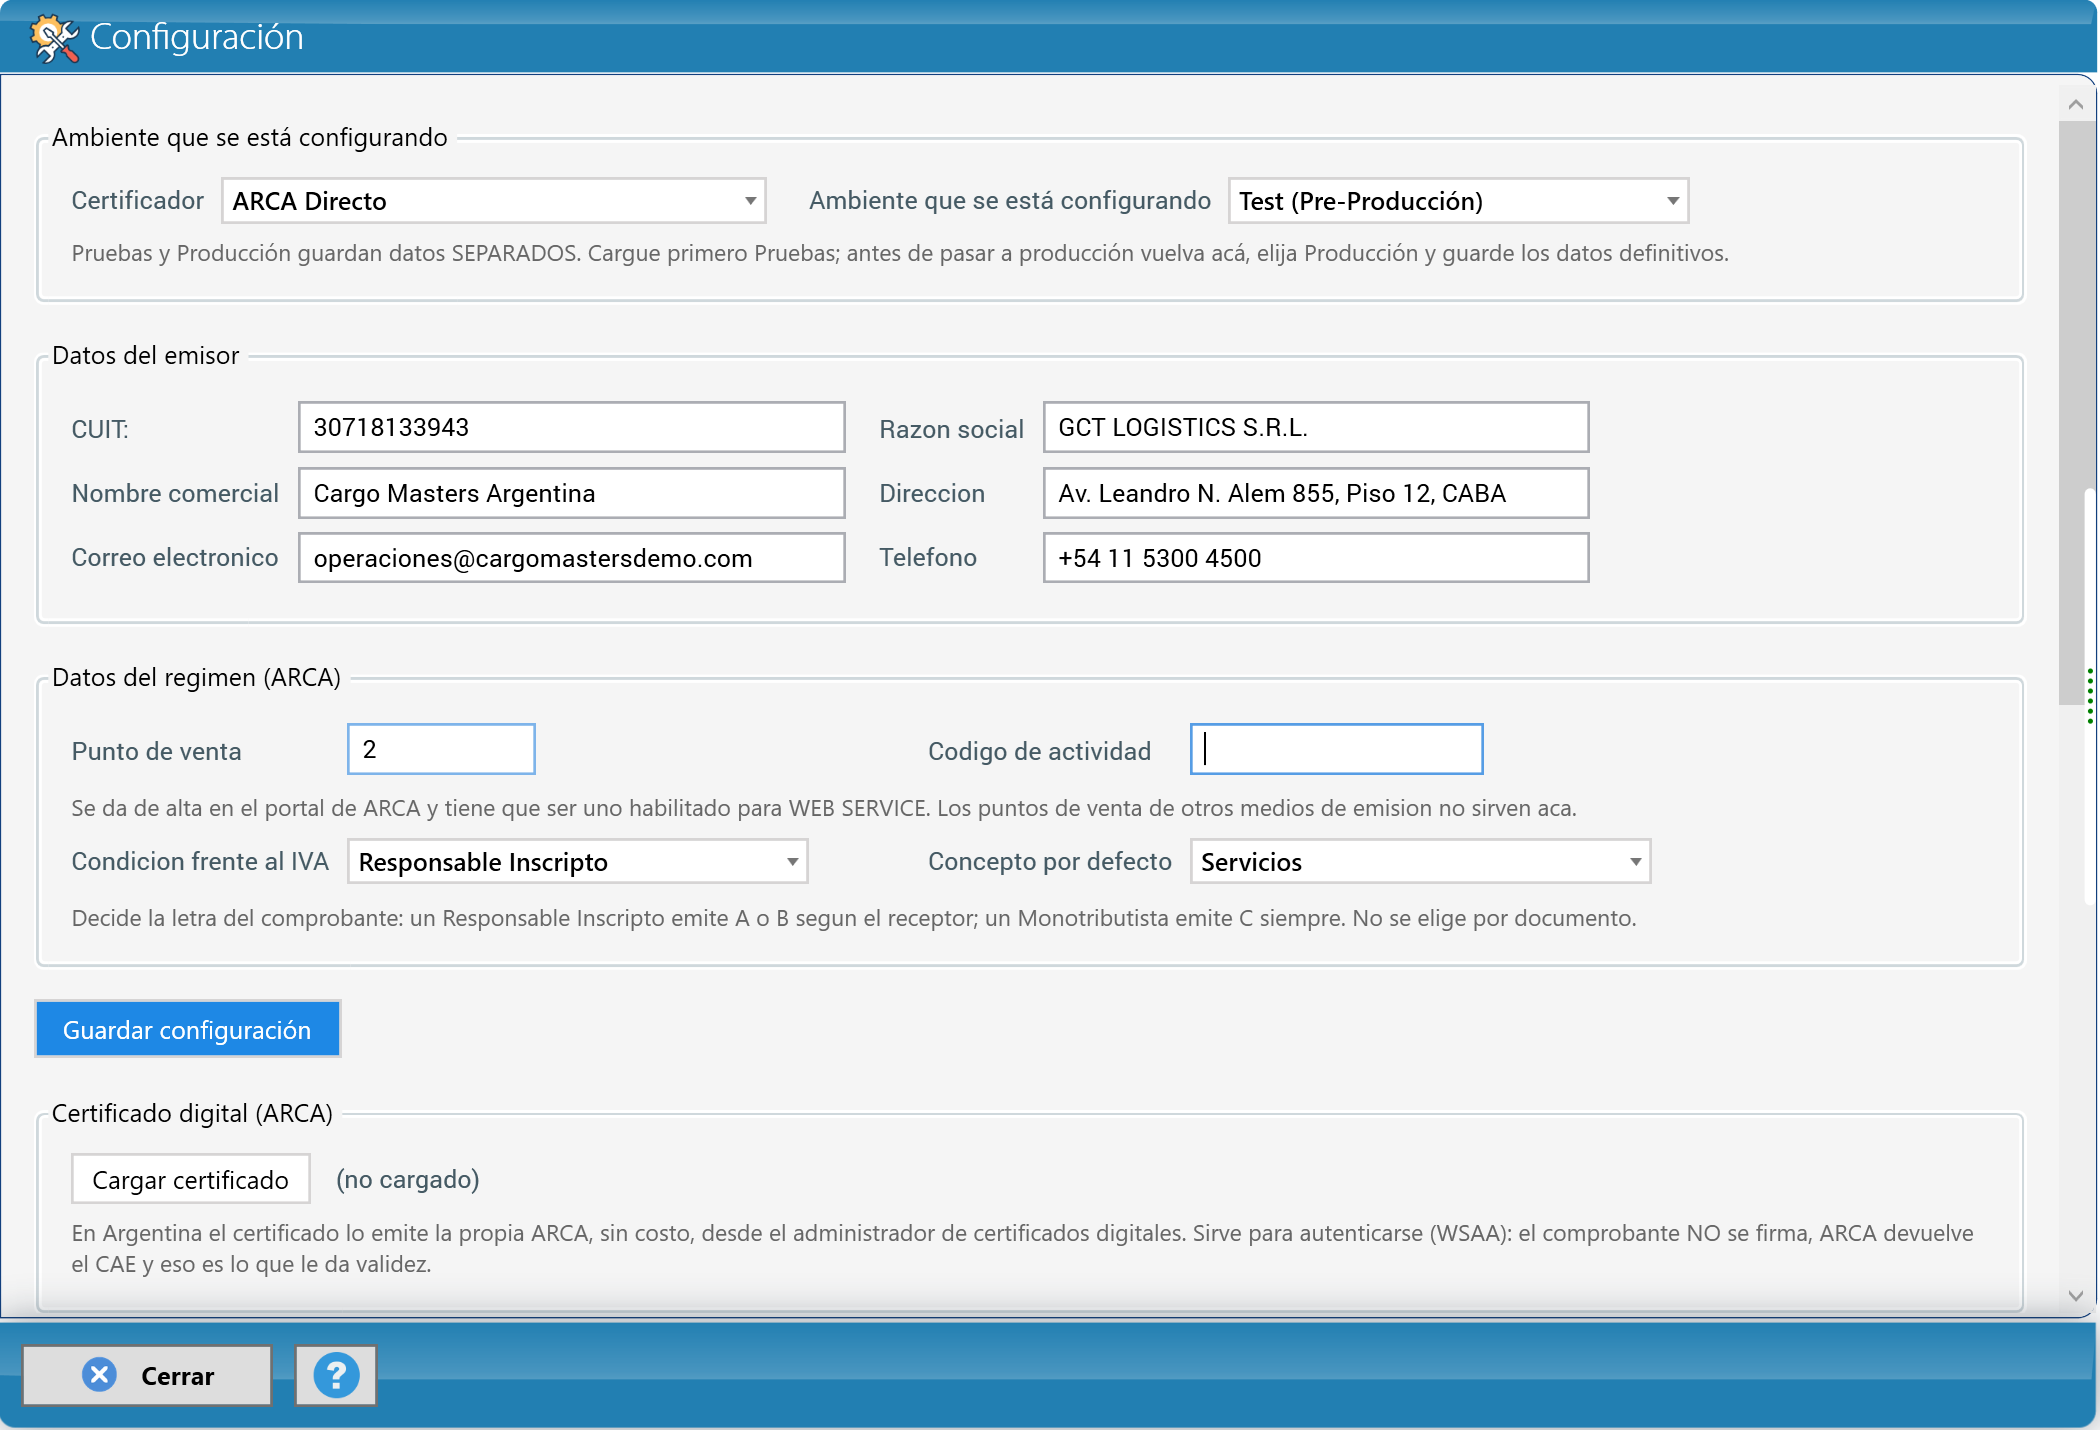
Task: Click the 'Punto de venta' label
Action: tap(157, 751)
